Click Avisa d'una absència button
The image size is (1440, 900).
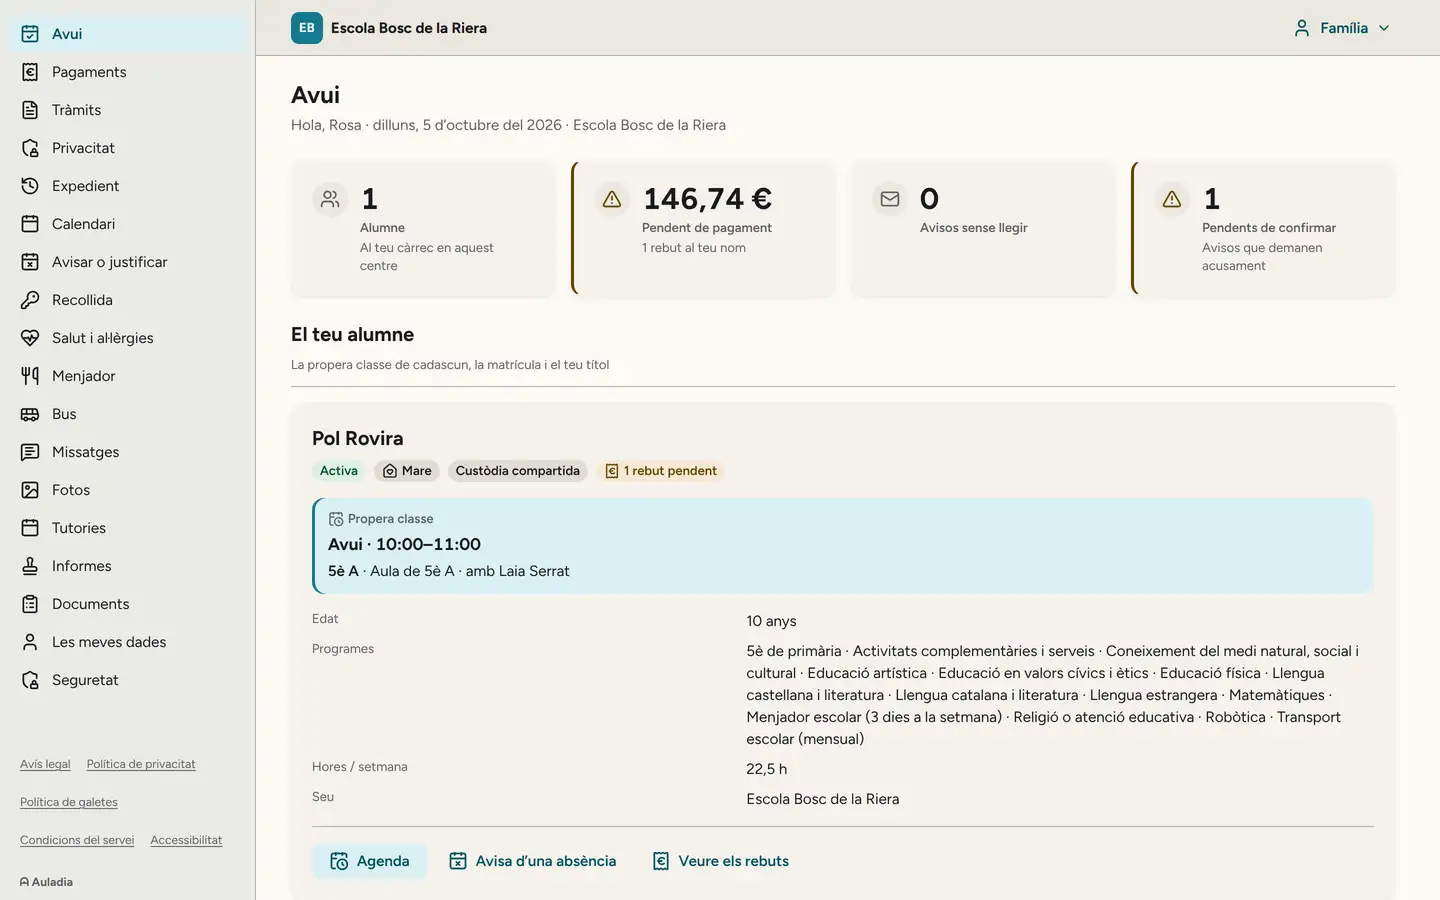click(x=533, y=861)
